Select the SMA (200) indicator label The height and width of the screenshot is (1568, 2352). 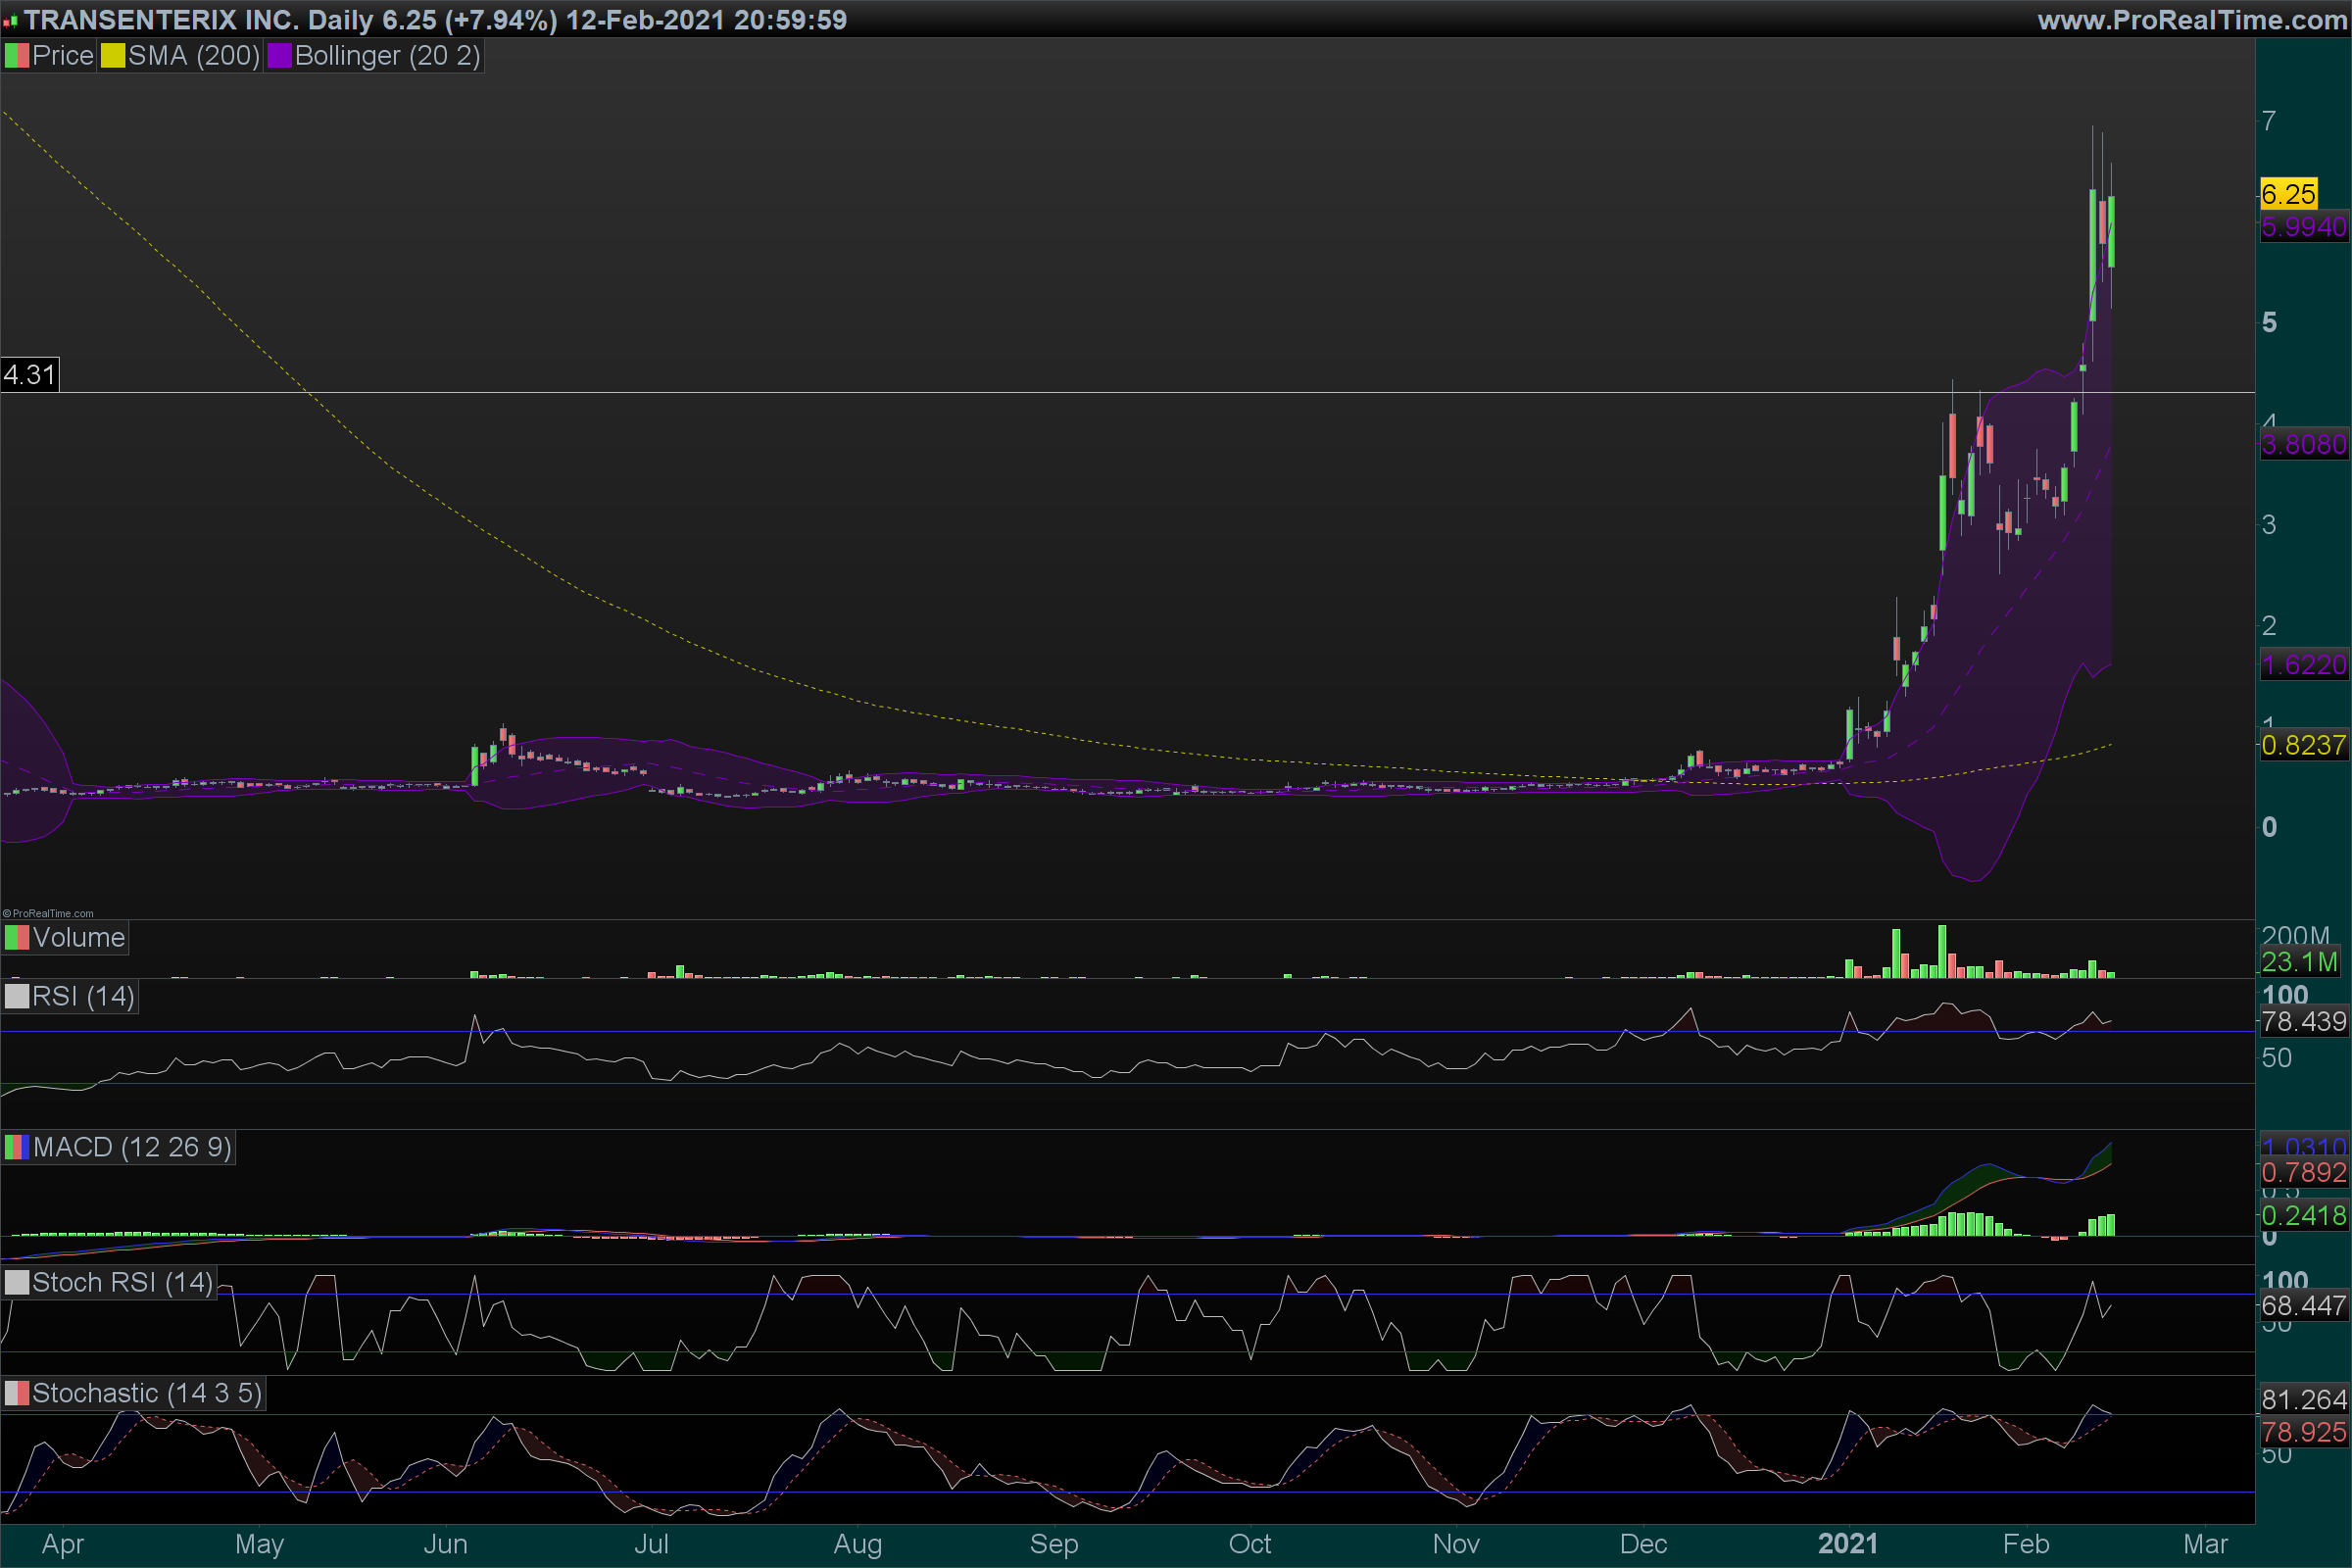(193, 56)
